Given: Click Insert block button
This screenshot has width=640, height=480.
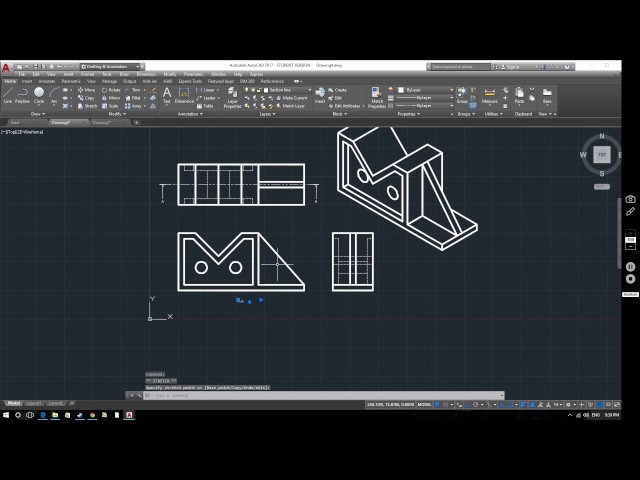Looking at the screenshot, I should click(320, 96).
